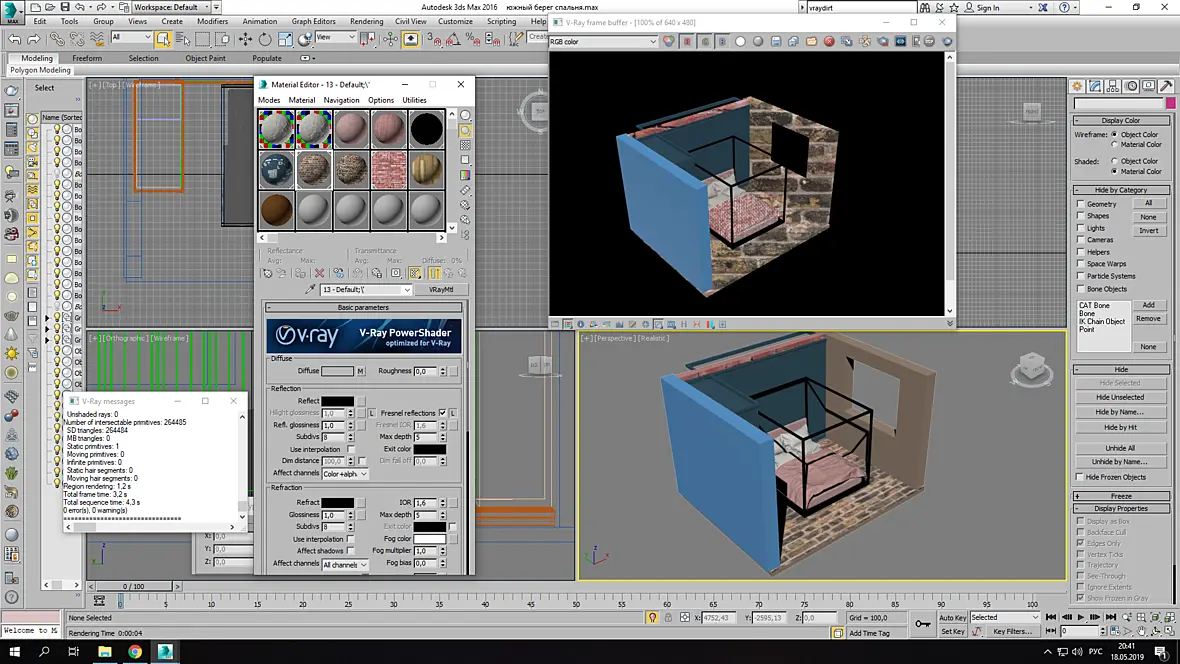Open refraction Affect channels All channels dropdown

click(x=345, y=565)
